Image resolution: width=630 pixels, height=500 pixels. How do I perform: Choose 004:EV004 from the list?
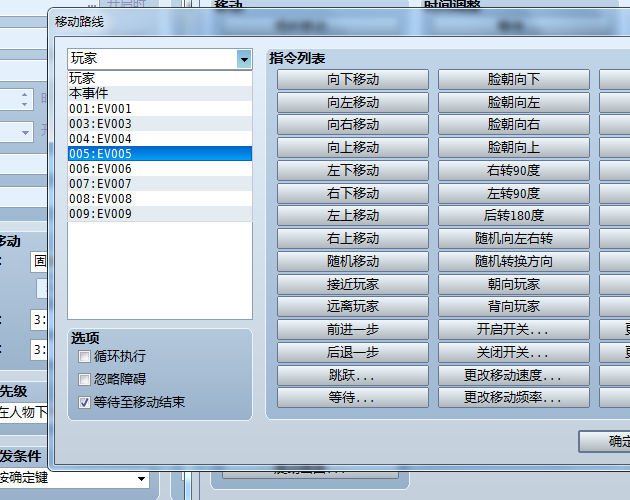click(x=160, y=139)
